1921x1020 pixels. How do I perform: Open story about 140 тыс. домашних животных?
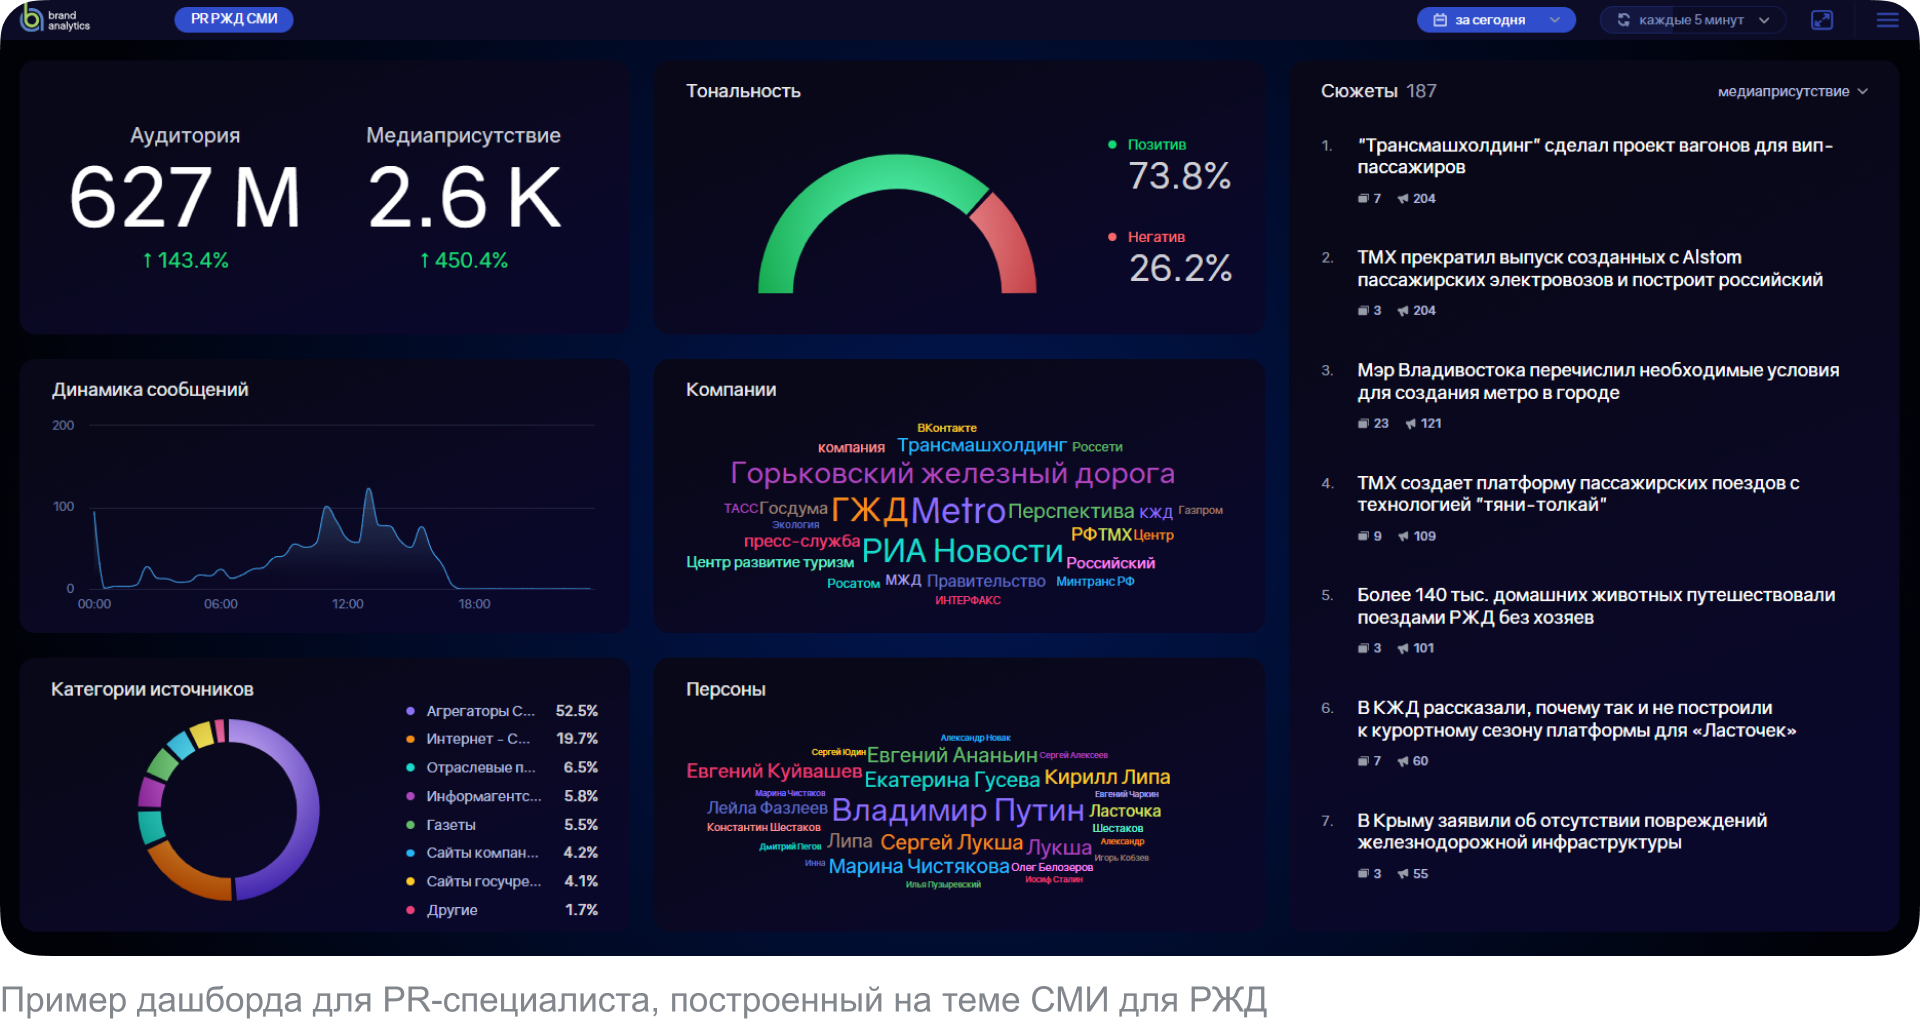(x=1596, y=606)
